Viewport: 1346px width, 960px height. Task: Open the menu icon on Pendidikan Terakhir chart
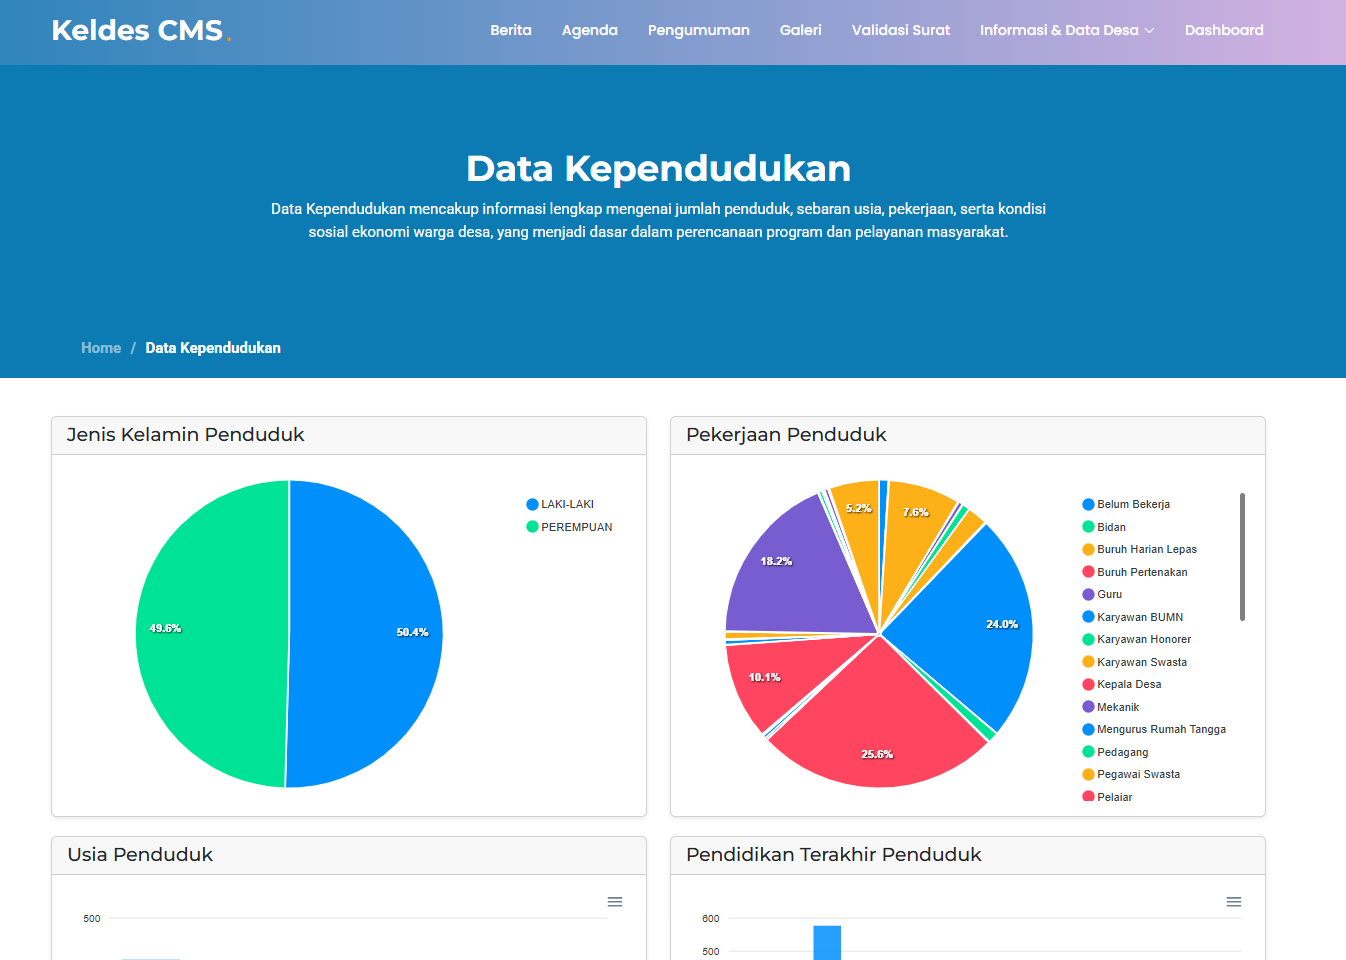(x=1234, y=901)
